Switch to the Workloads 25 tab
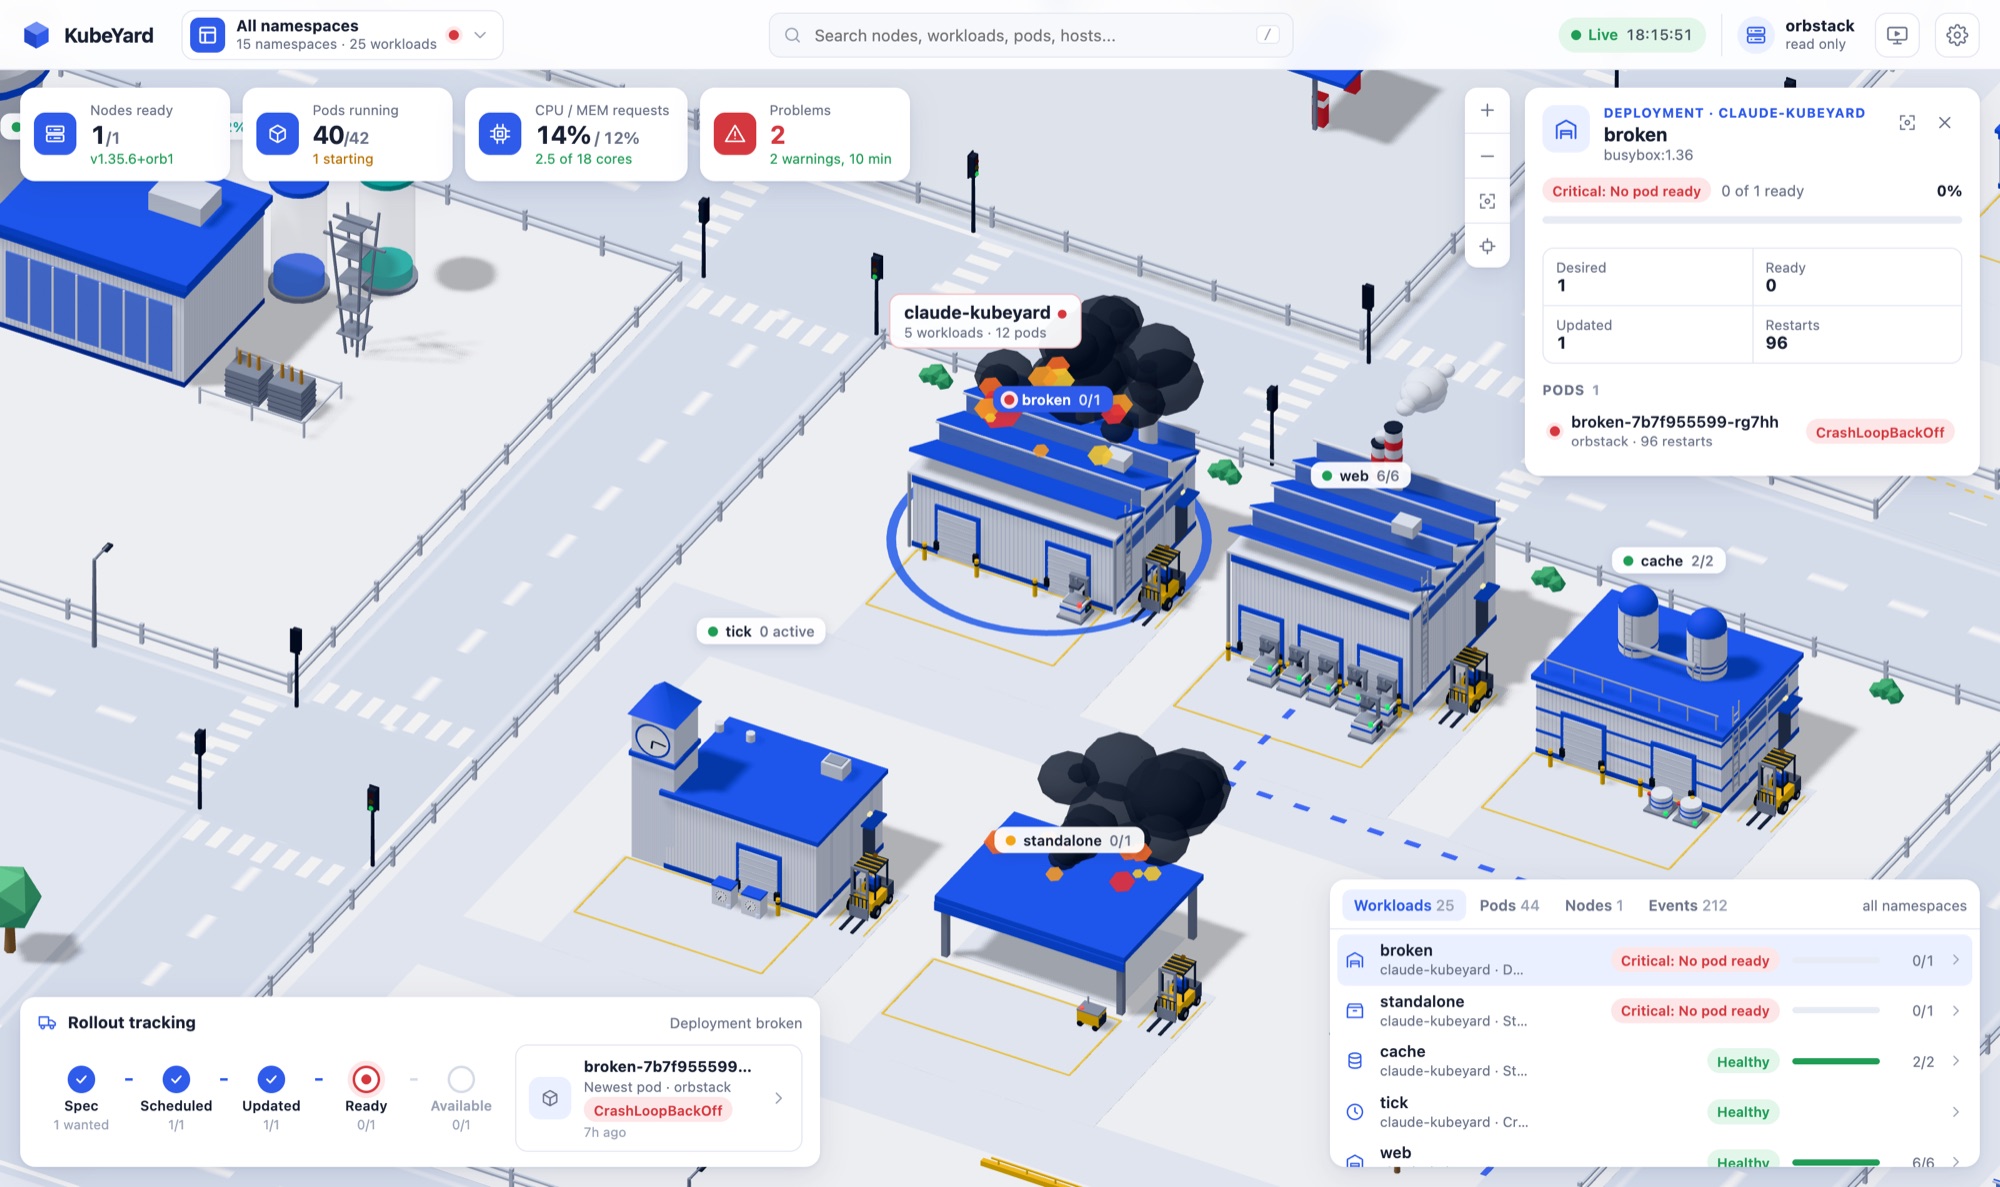The image size is (2000, 1187). (x=1403, y=905)
